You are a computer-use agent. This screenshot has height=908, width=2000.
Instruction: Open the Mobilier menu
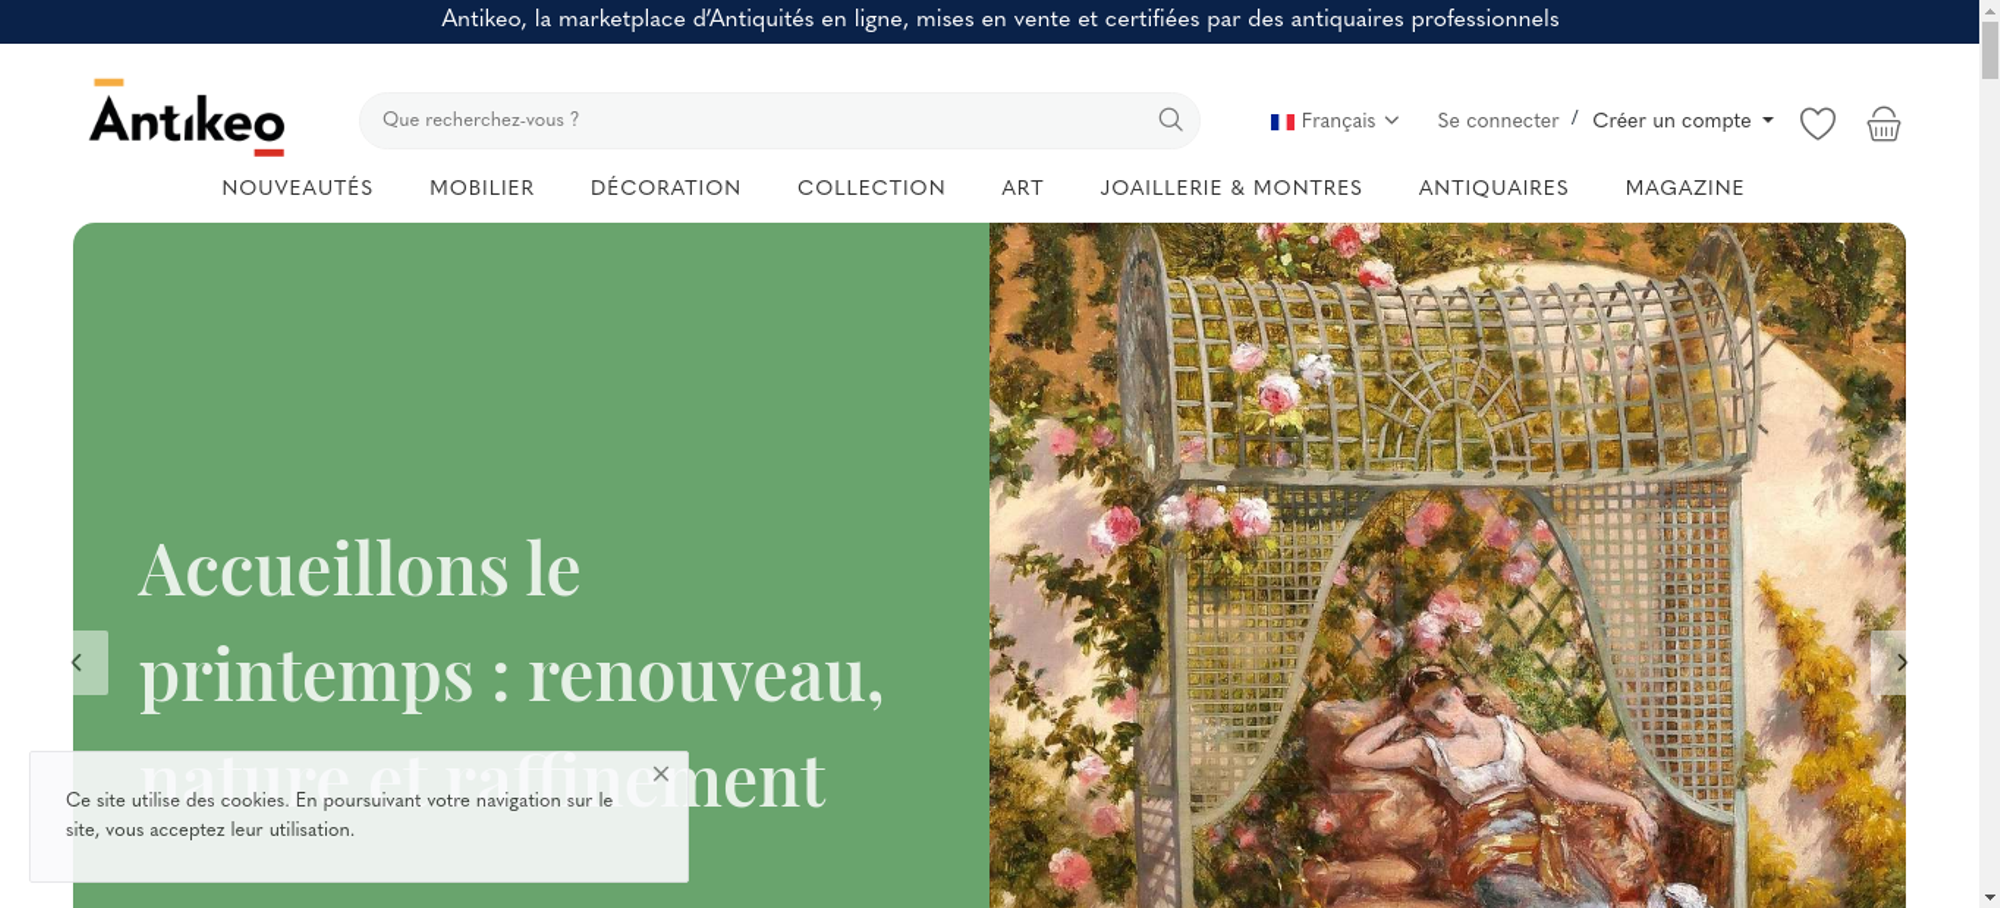tap(482, 188)
